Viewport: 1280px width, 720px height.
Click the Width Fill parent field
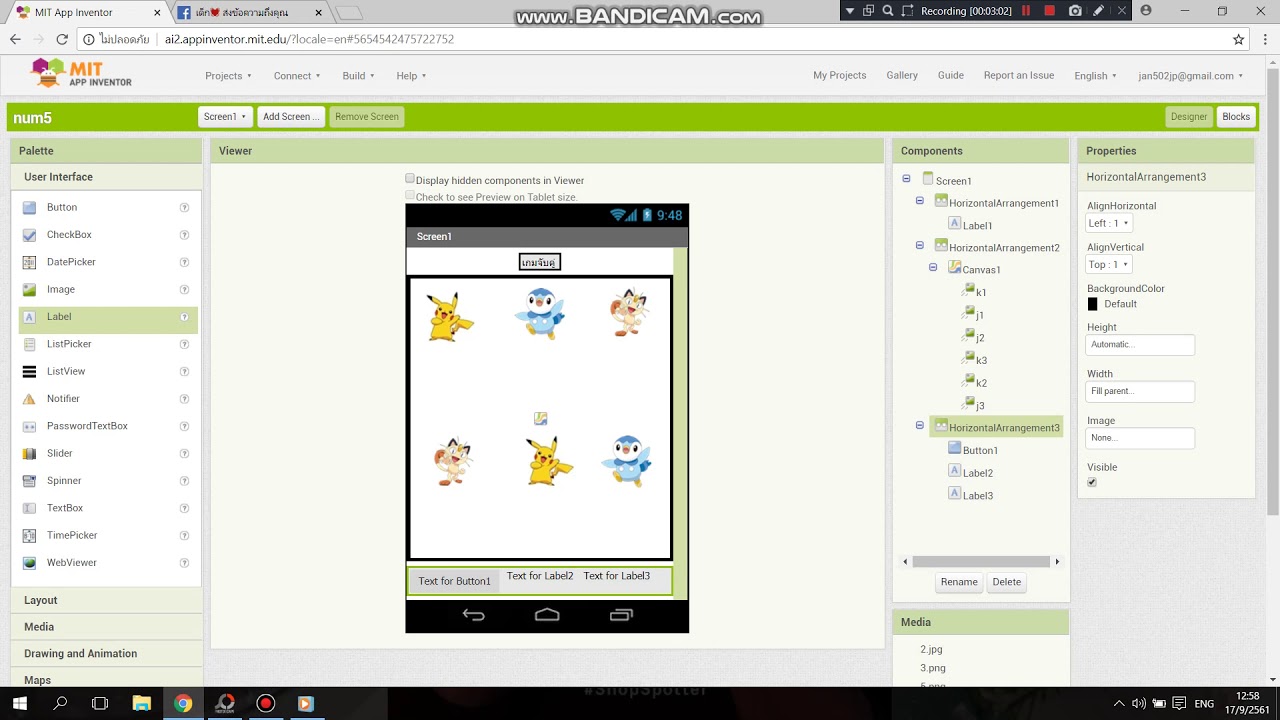pyautogui.click(x=1140, y=391)
